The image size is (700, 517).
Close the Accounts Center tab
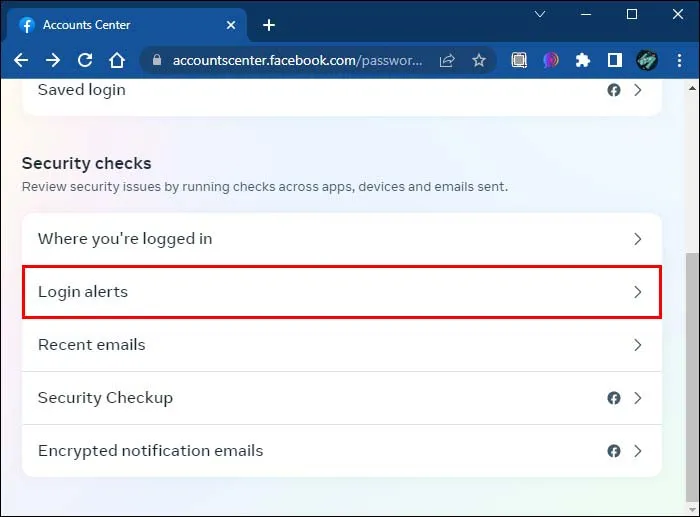click(x=231, y=25)
